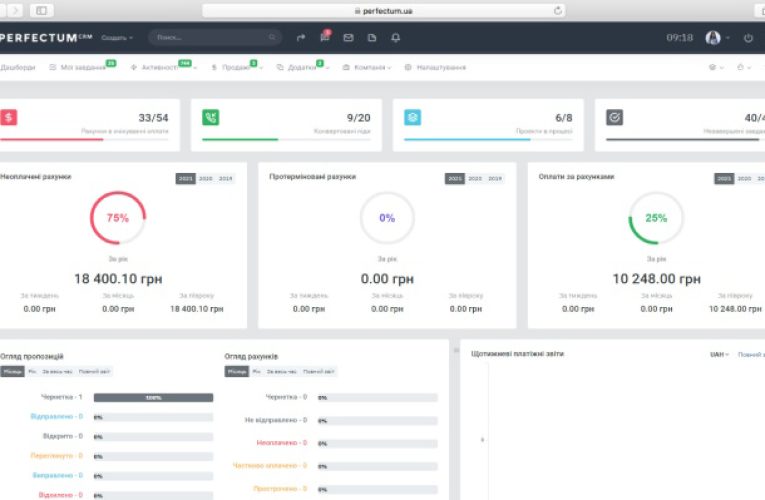Image resolution: width=765 pixels, height=500 pixels.
Task: Open the Активності menu dropdown
Action: (163, 67)
